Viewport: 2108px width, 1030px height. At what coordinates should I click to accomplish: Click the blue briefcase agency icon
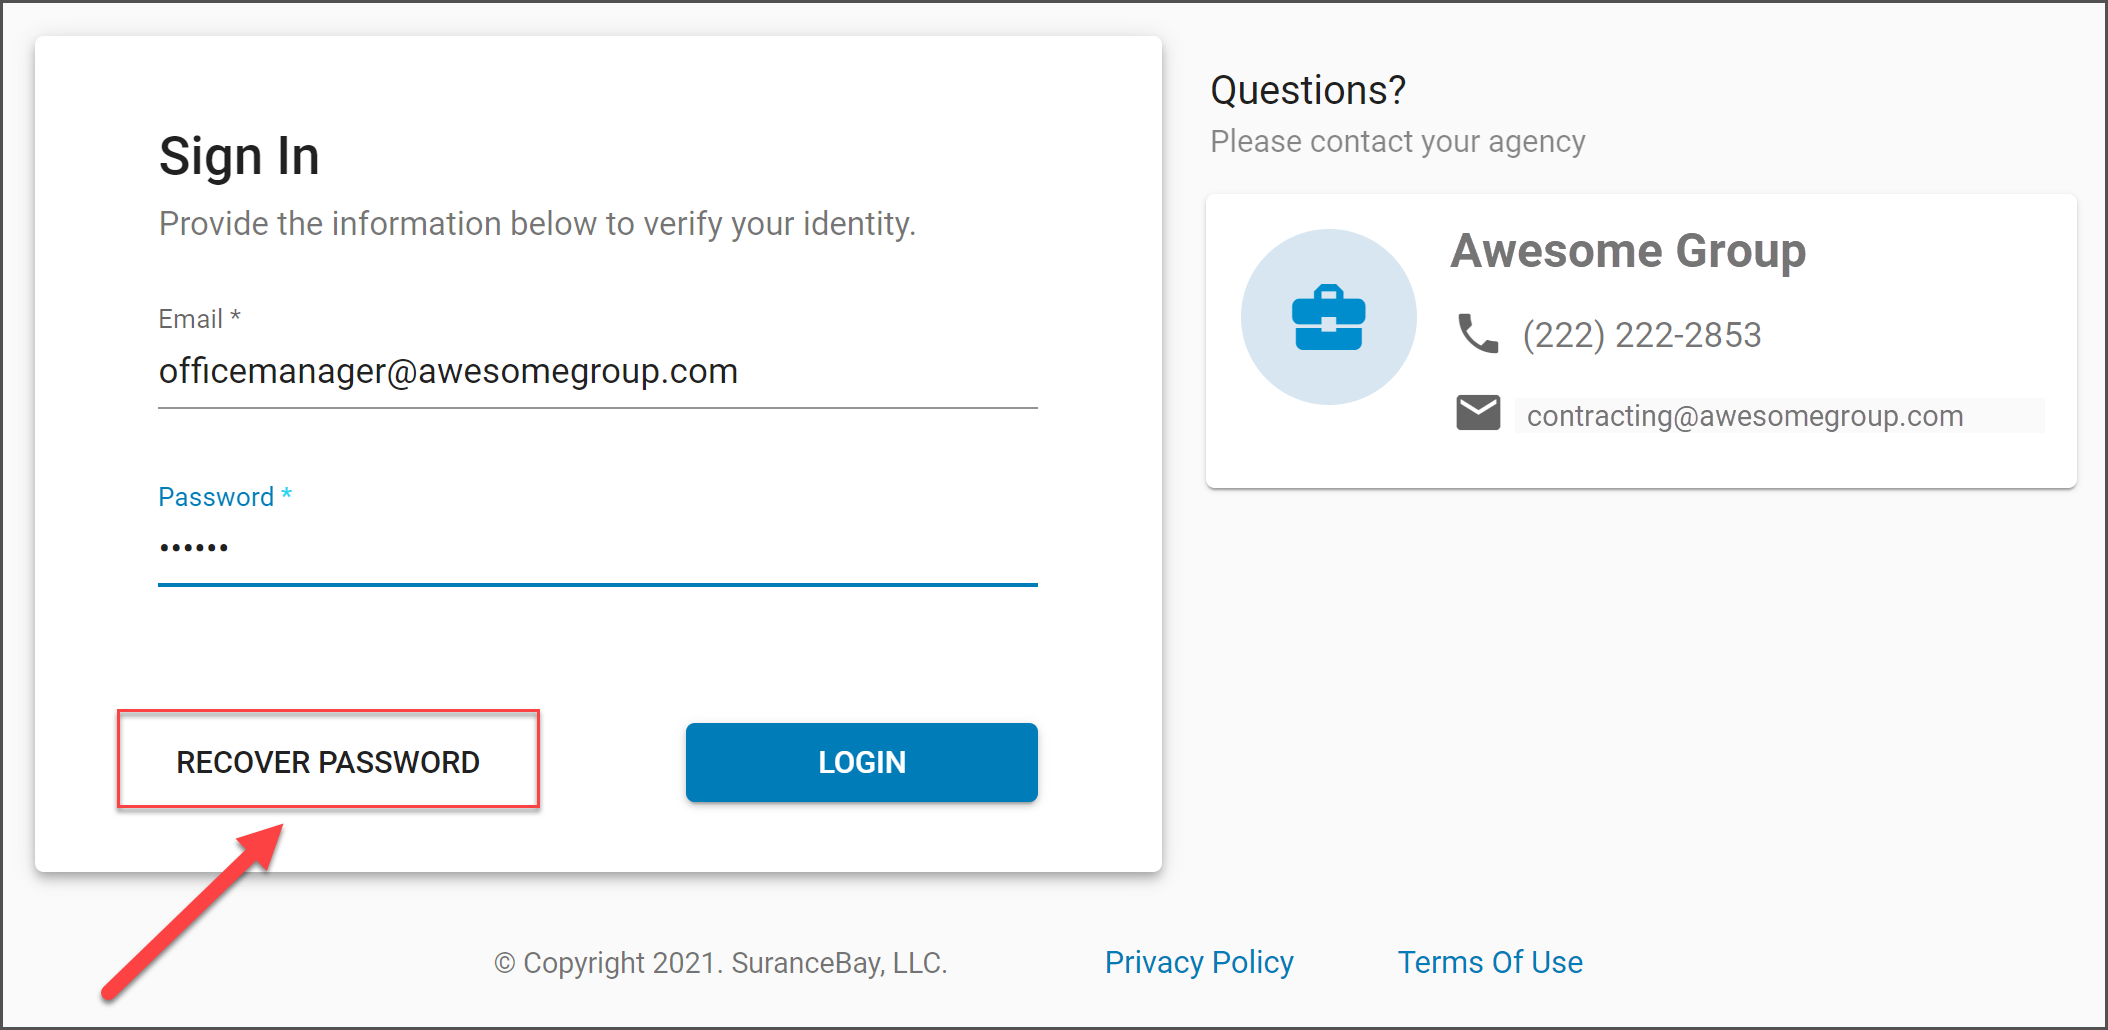coord(1328,317)
